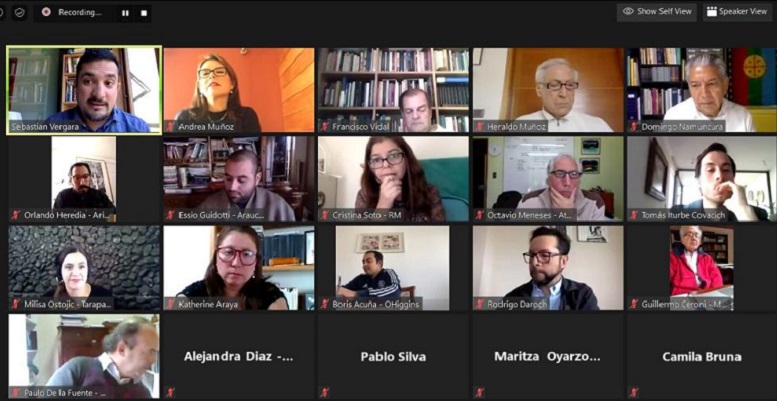Image resolution: width=777 pixels, height=401 pixels.
Task: Select Tomás Iturbe Covacich's video tile
Action: 702,179
